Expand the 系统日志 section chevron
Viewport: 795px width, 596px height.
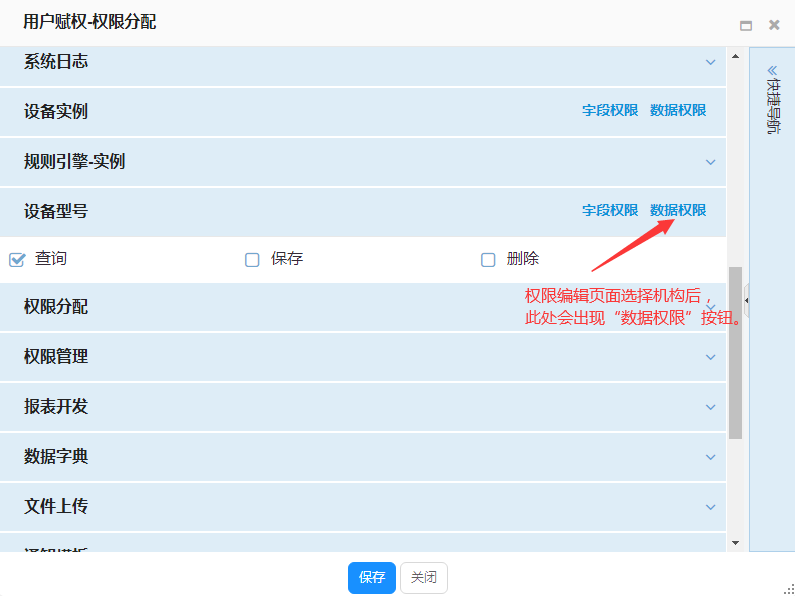click(710, 62)
